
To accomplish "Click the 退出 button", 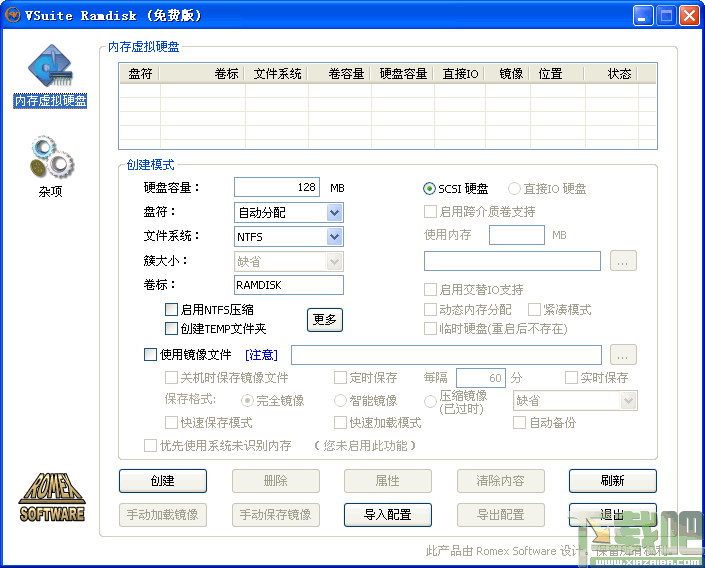I will (x=612, y=514).
